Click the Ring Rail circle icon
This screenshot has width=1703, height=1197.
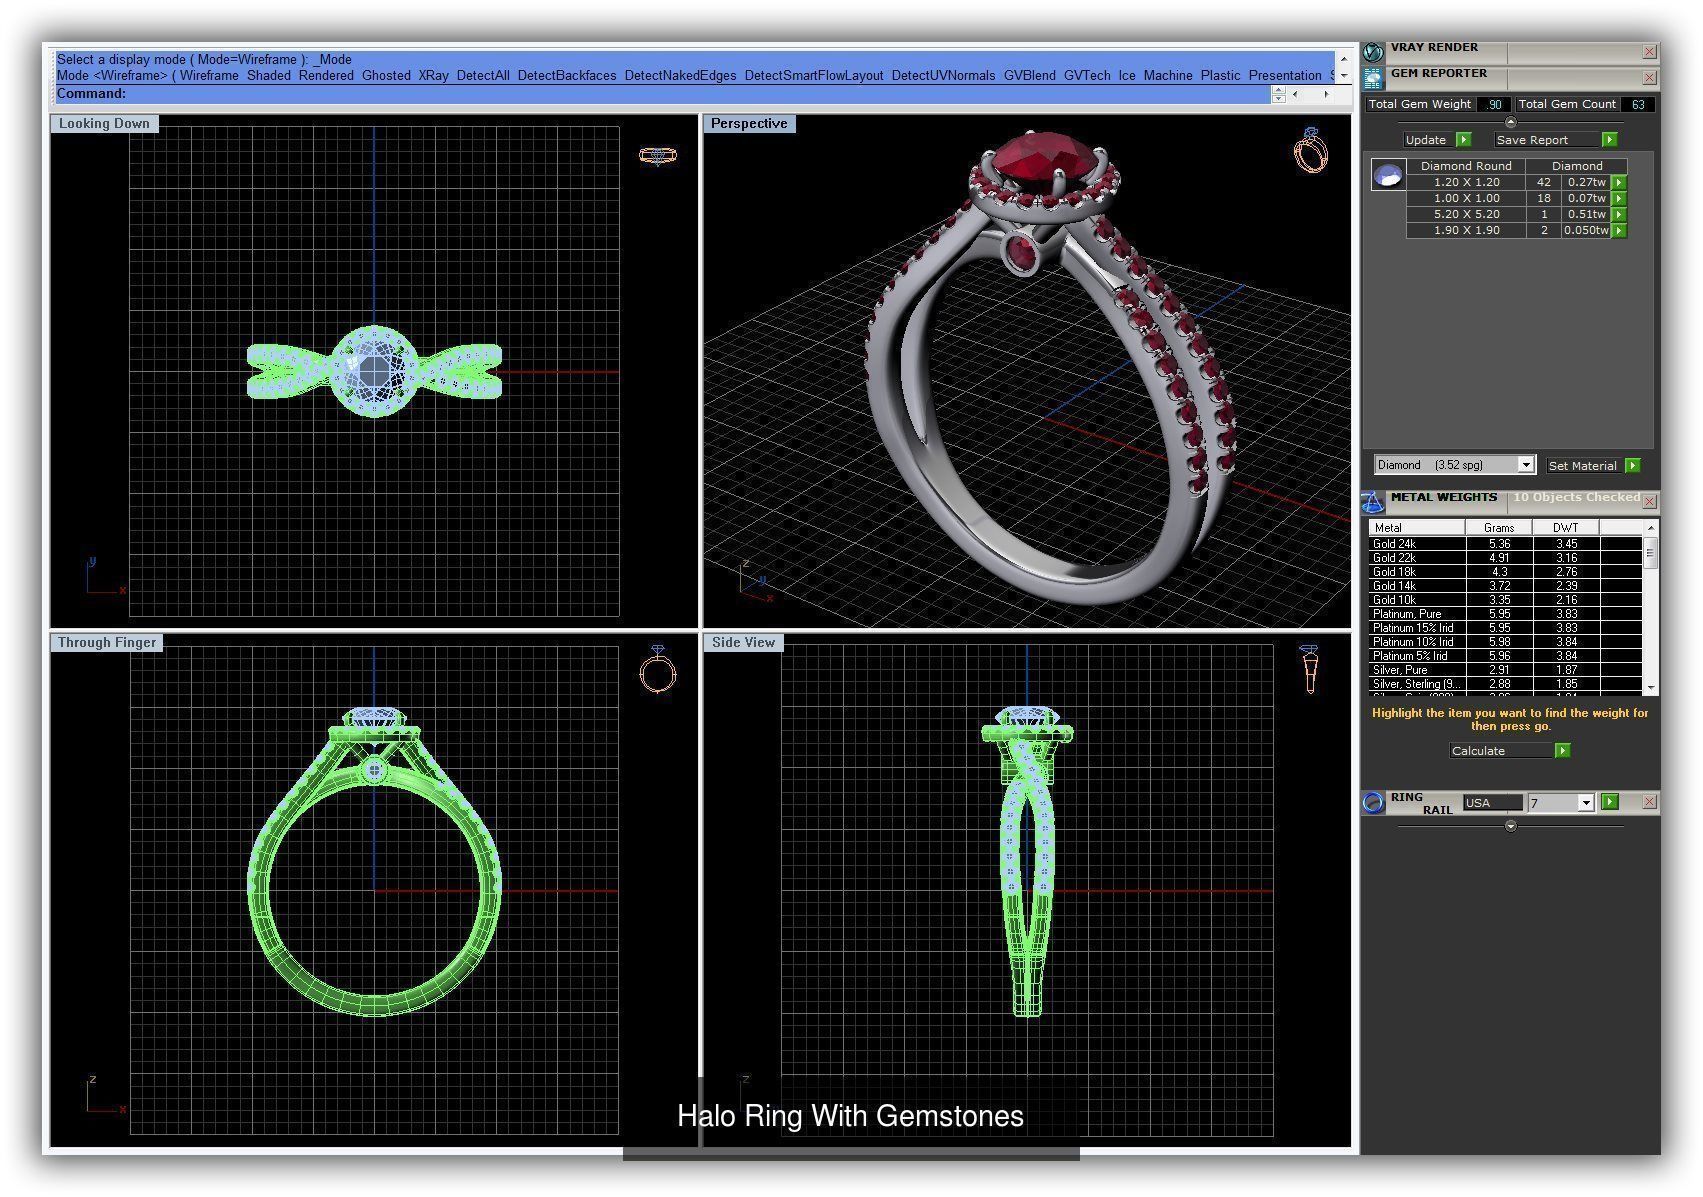pyautogui.click(x=1373, y=802)
